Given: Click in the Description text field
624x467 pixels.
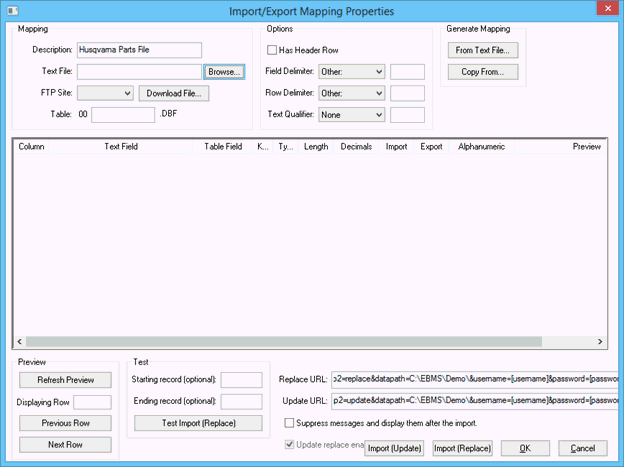Looking at the screenshot, I should pyautogui.click(x=138, y=50).
